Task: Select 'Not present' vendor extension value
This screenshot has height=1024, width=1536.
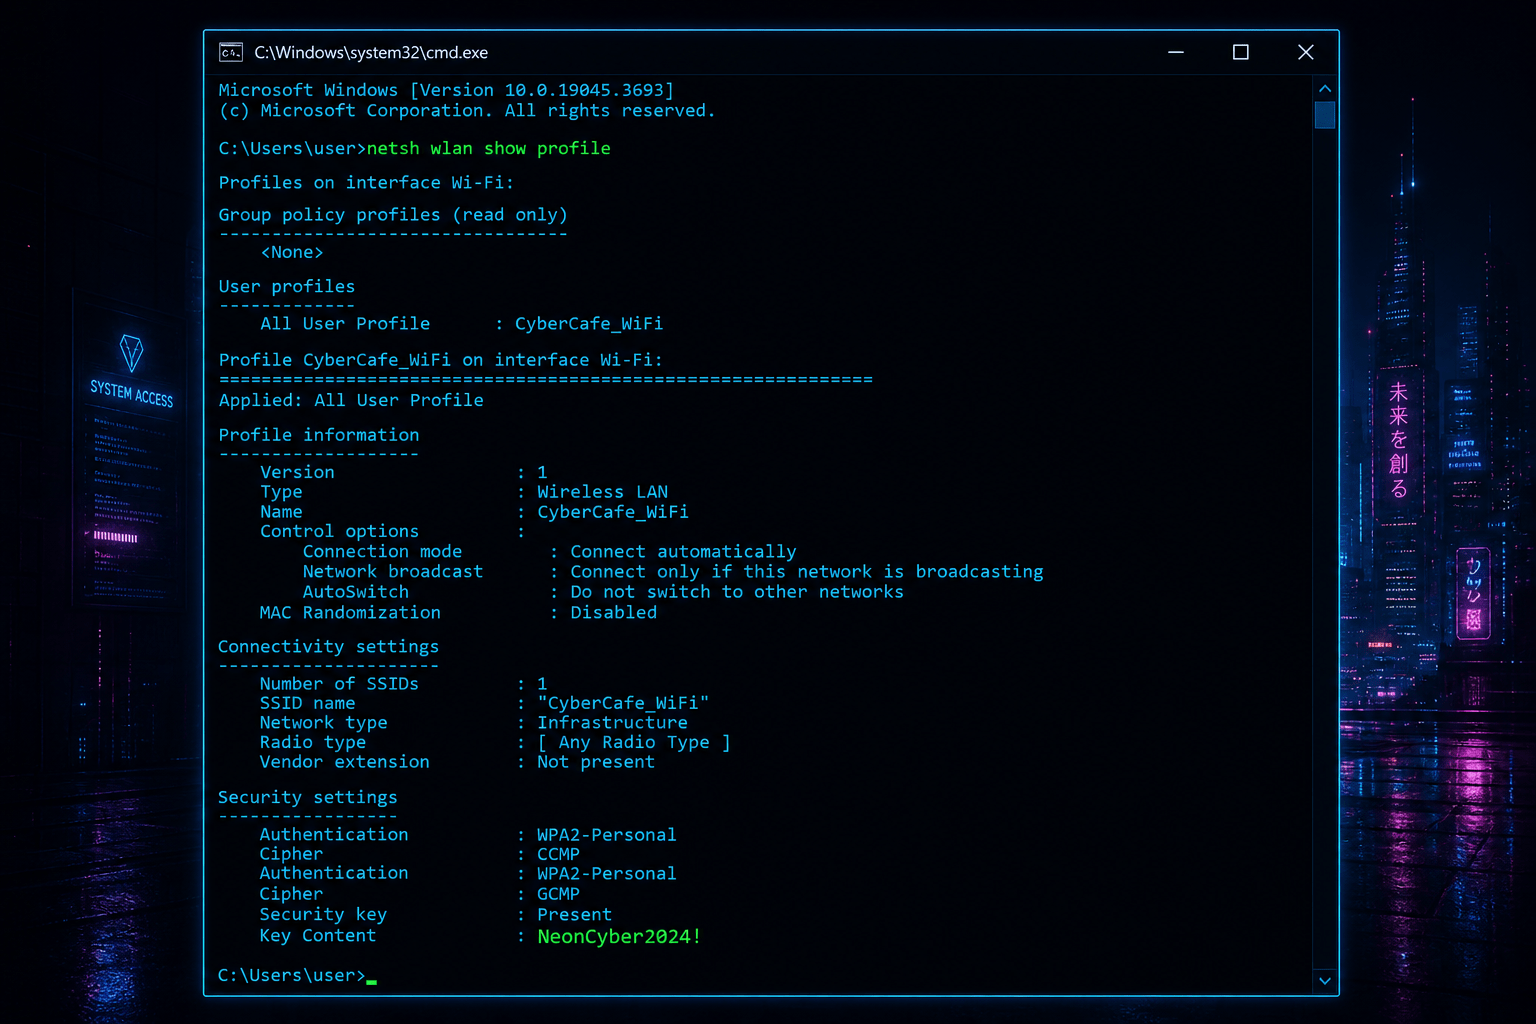Action: 596,762
